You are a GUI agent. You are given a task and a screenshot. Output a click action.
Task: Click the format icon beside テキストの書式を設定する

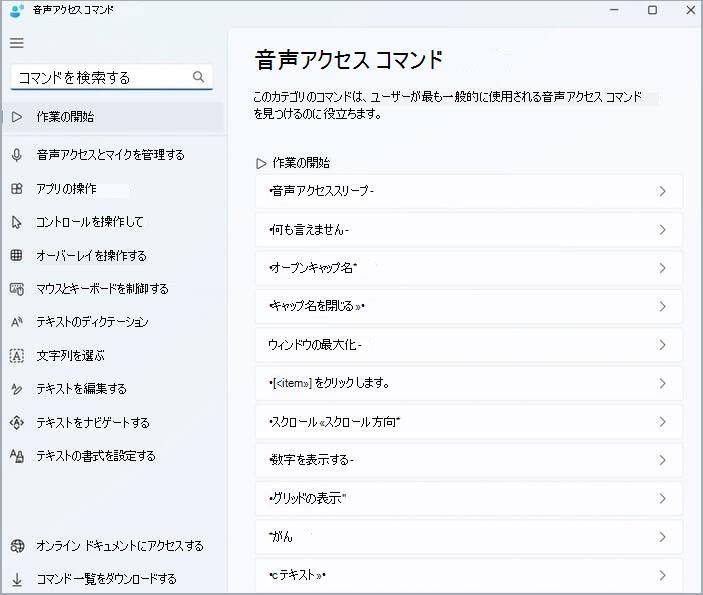17,456
